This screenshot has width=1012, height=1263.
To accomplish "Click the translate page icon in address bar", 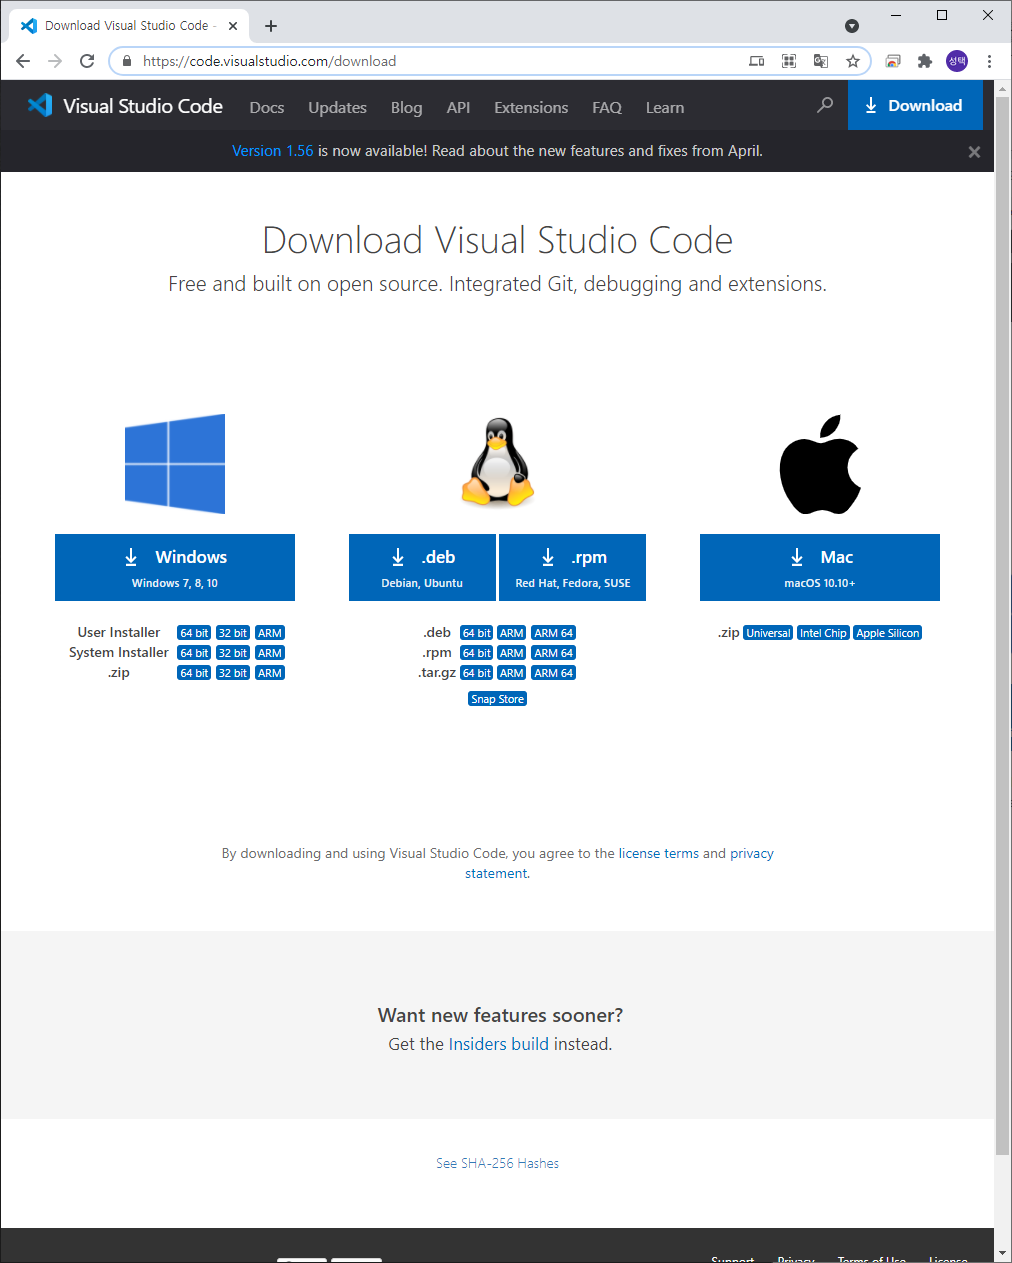I will click(821, 61).
